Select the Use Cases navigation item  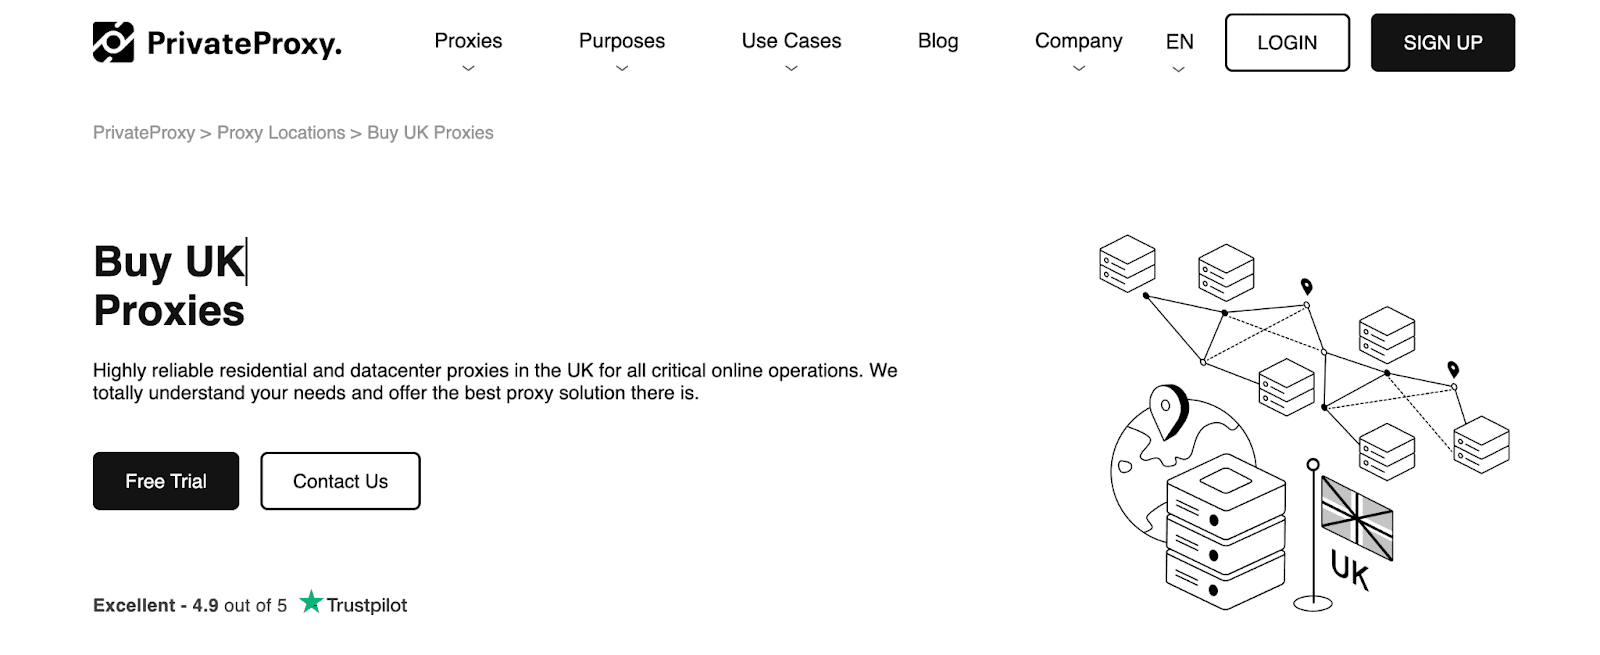791,41
